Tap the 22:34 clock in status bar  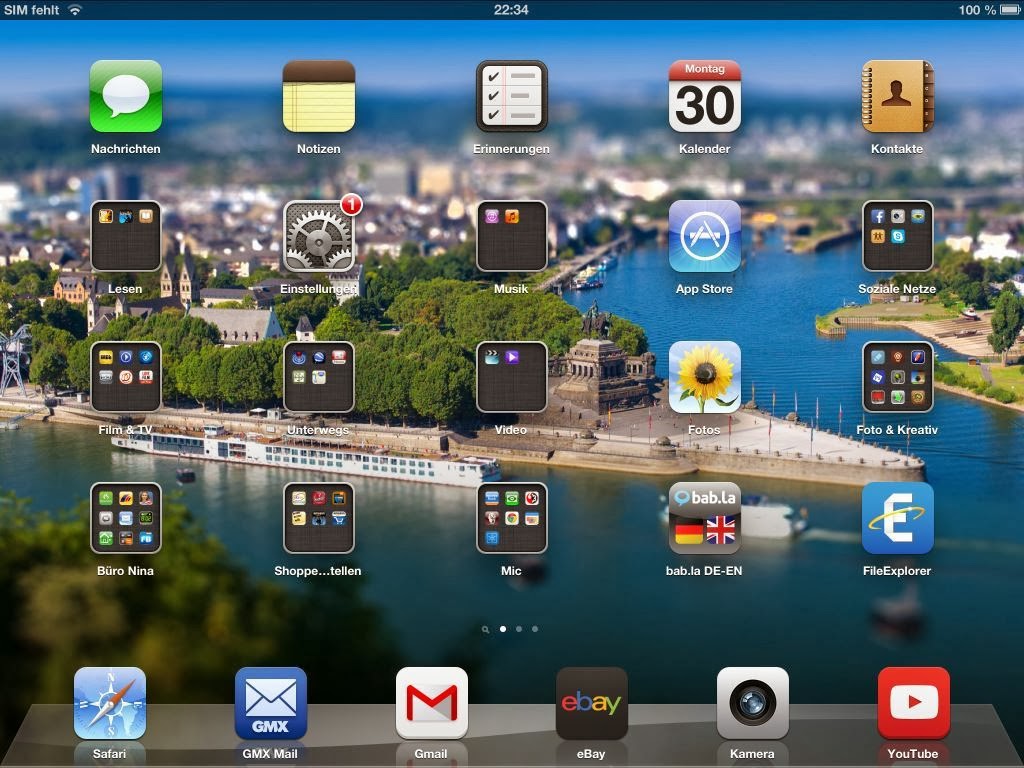coord(511,10)
